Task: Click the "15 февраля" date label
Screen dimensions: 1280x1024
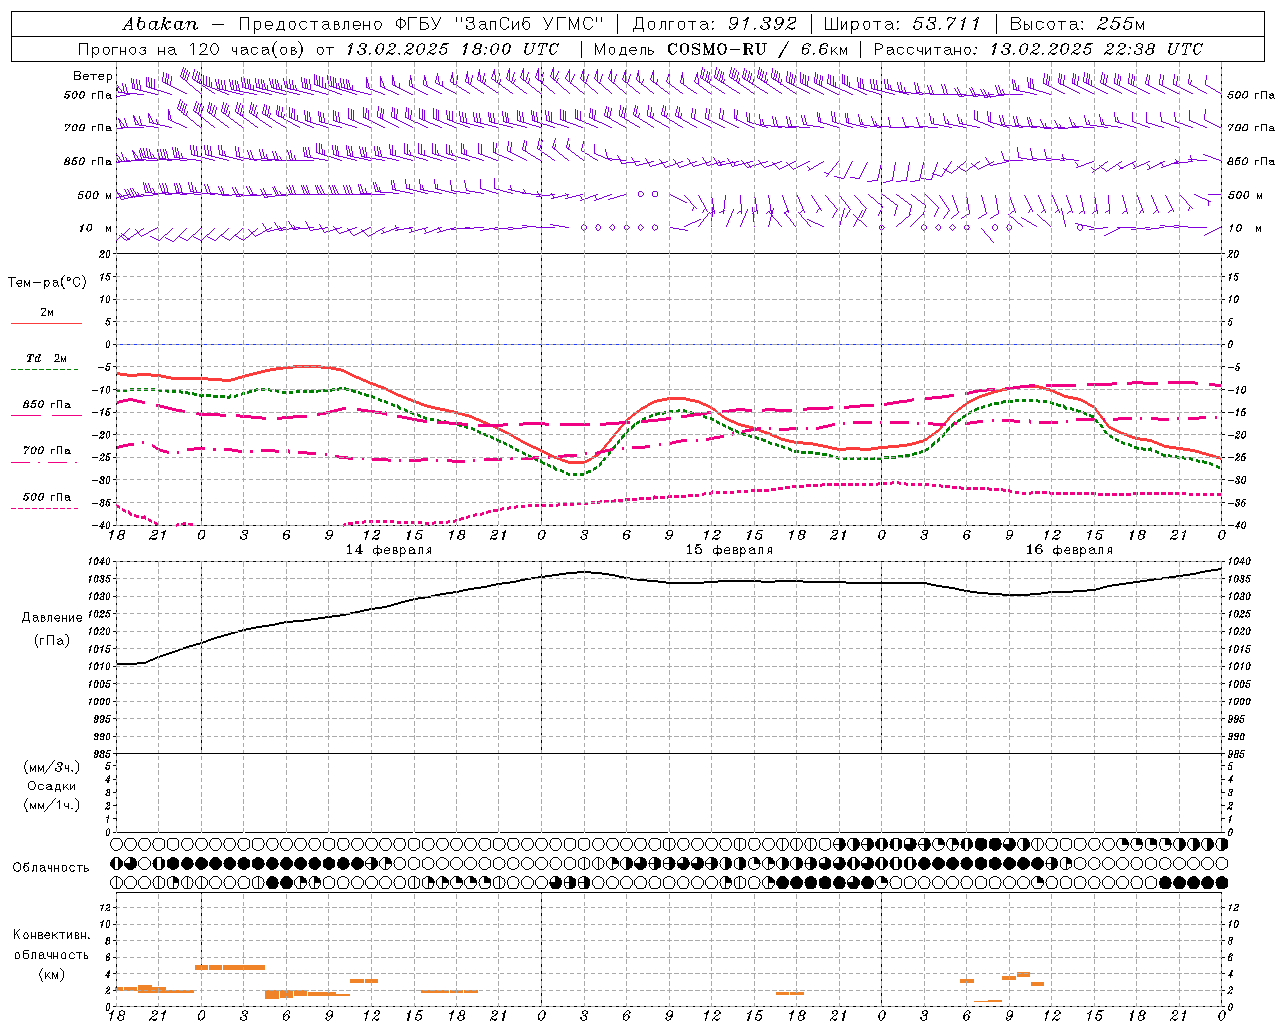Action: tap(729, 550)
